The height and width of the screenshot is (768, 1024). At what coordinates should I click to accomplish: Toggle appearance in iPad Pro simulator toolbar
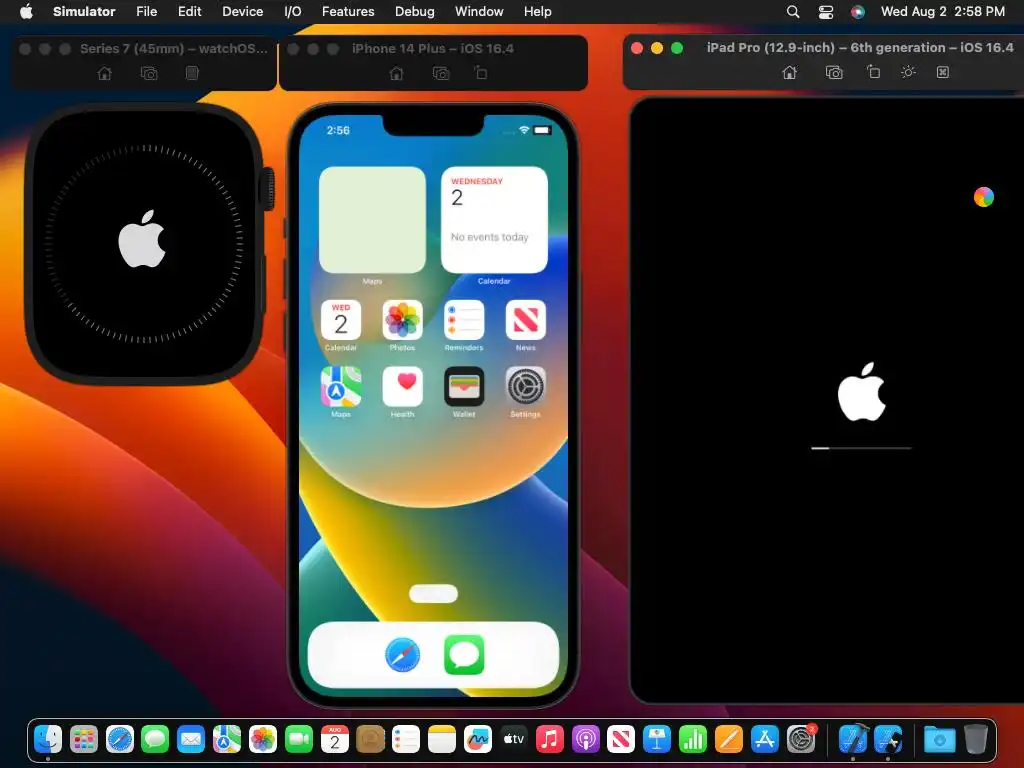908,72
